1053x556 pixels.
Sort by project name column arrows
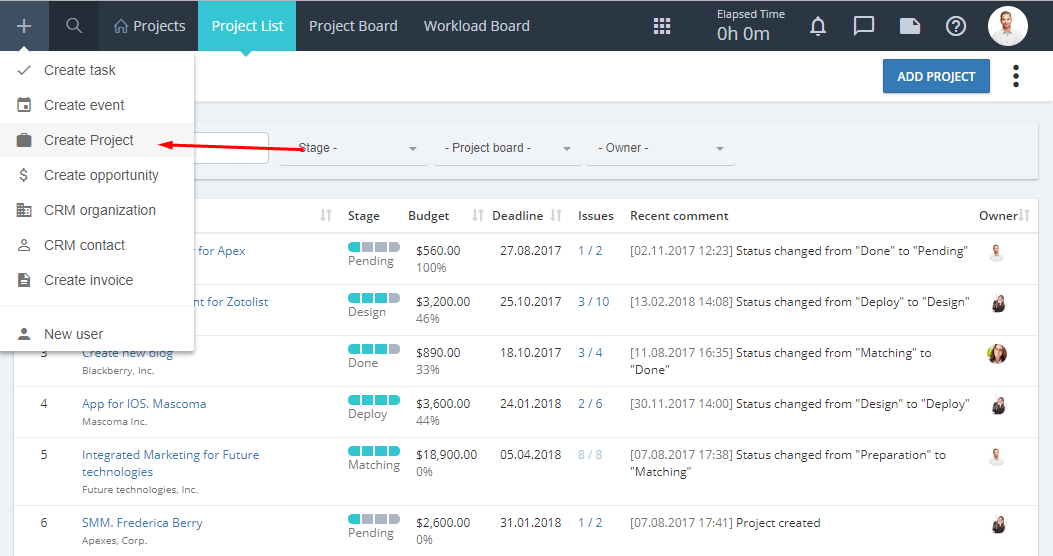[326, 215]
